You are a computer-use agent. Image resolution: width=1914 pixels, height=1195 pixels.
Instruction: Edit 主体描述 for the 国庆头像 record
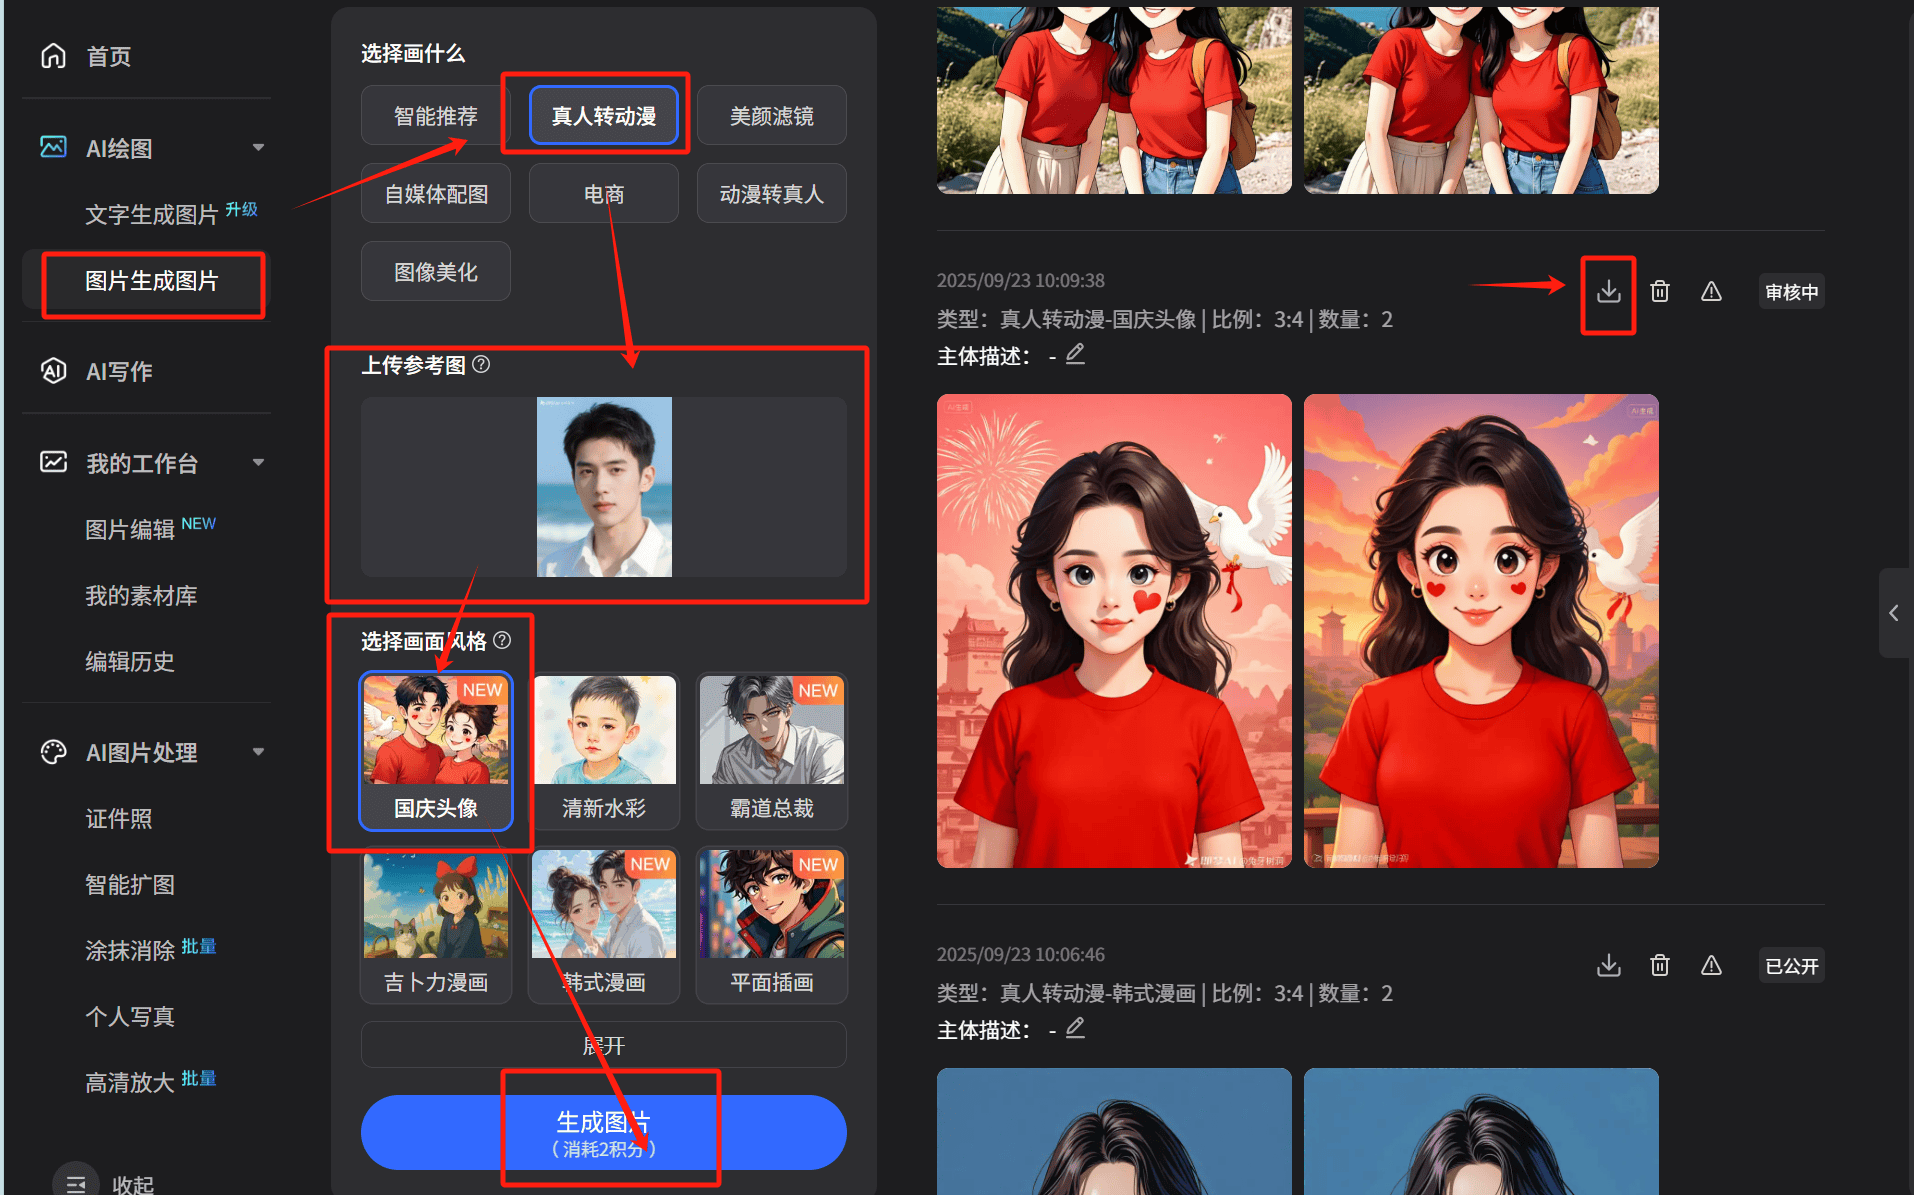point(1075,355)
